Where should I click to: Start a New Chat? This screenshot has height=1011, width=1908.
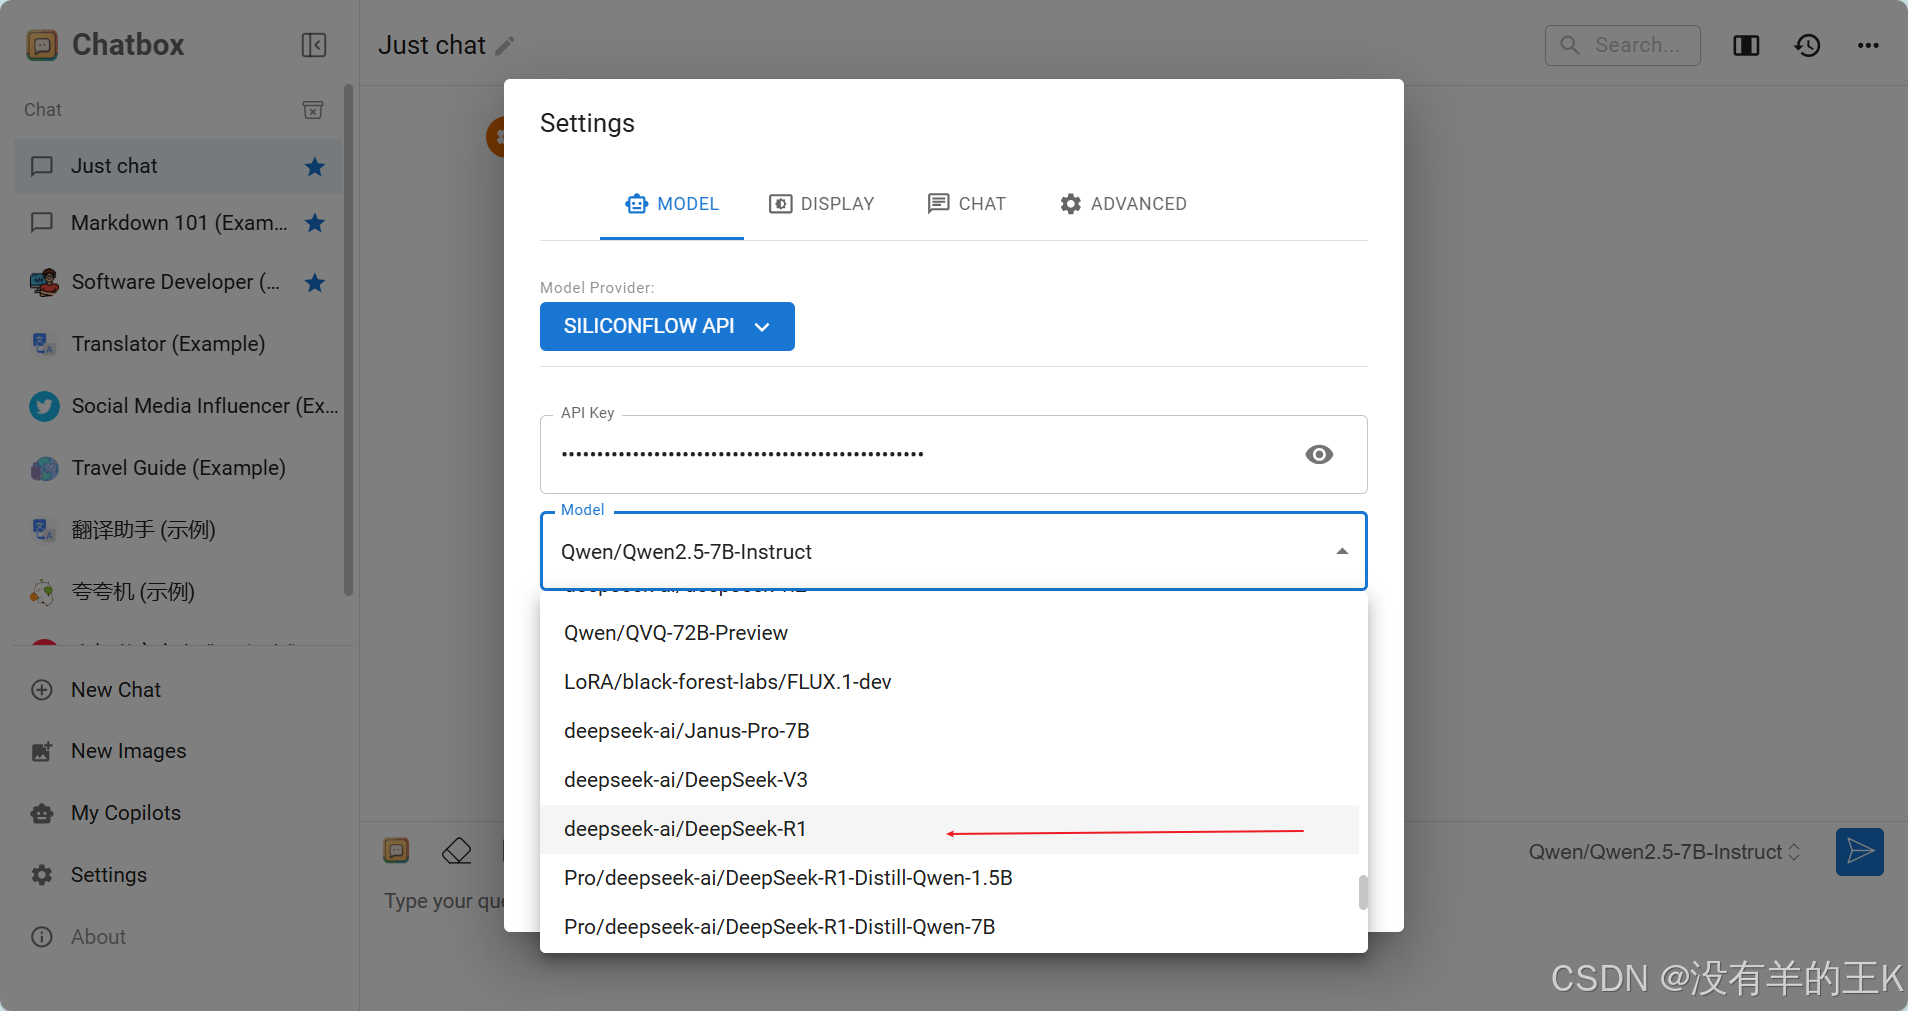178,690
